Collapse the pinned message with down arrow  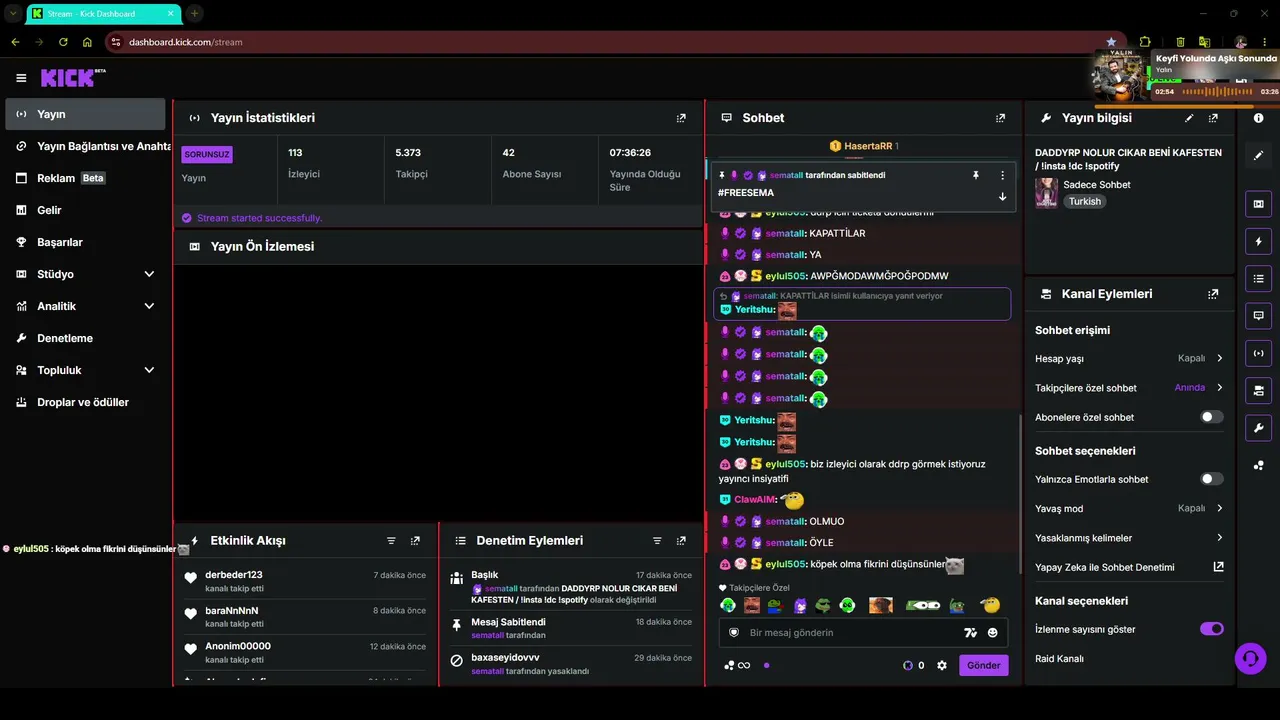(1002, 197)
